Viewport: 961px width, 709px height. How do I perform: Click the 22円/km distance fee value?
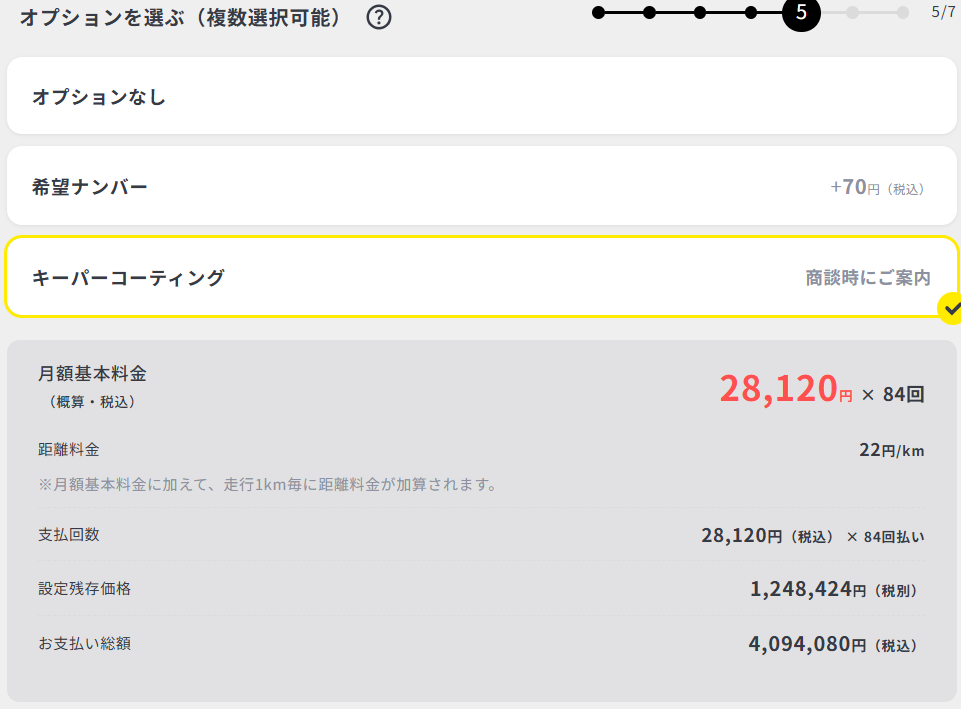click(x=891, y=450)
